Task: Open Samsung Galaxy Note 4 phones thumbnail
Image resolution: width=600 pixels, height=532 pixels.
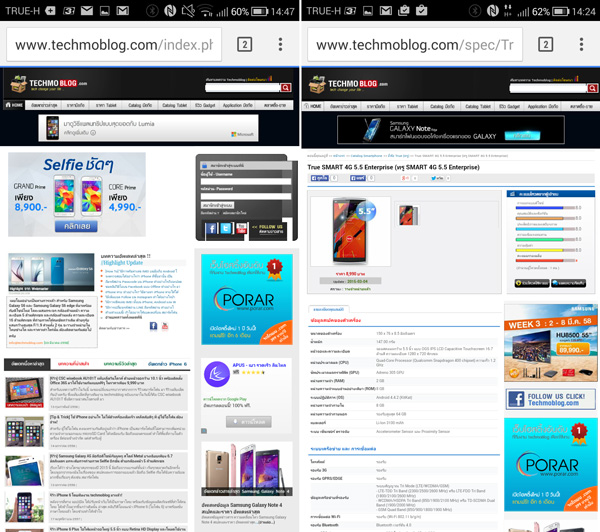Action: [x=247, y=469]
